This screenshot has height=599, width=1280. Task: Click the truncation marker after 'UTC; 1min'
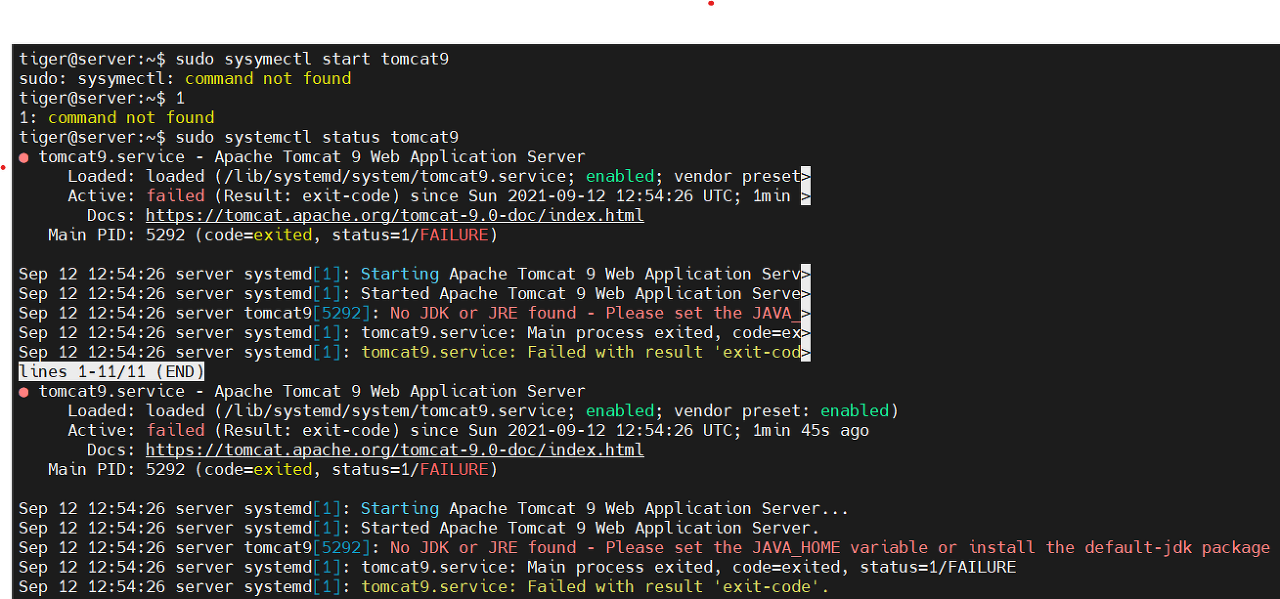806,196
